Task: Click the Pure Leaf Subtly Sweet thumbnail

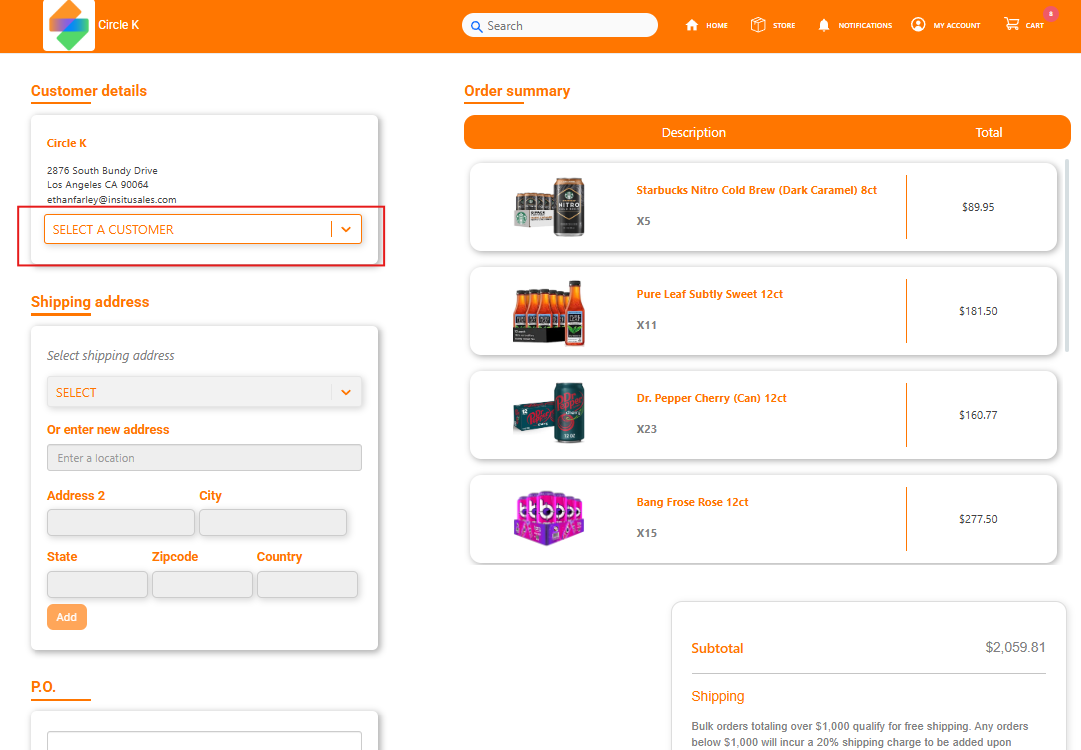Action: 549,312
